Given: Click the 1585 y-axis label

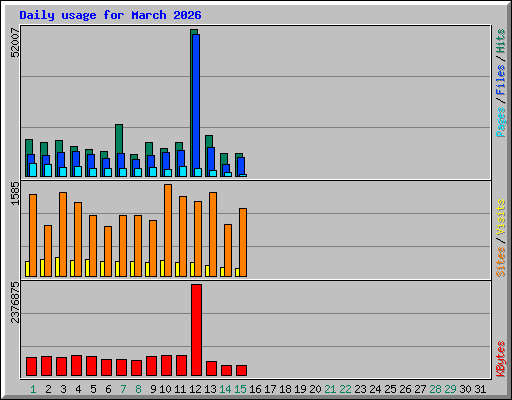Looking at the screenshot, I should click(x=15, y=193).
